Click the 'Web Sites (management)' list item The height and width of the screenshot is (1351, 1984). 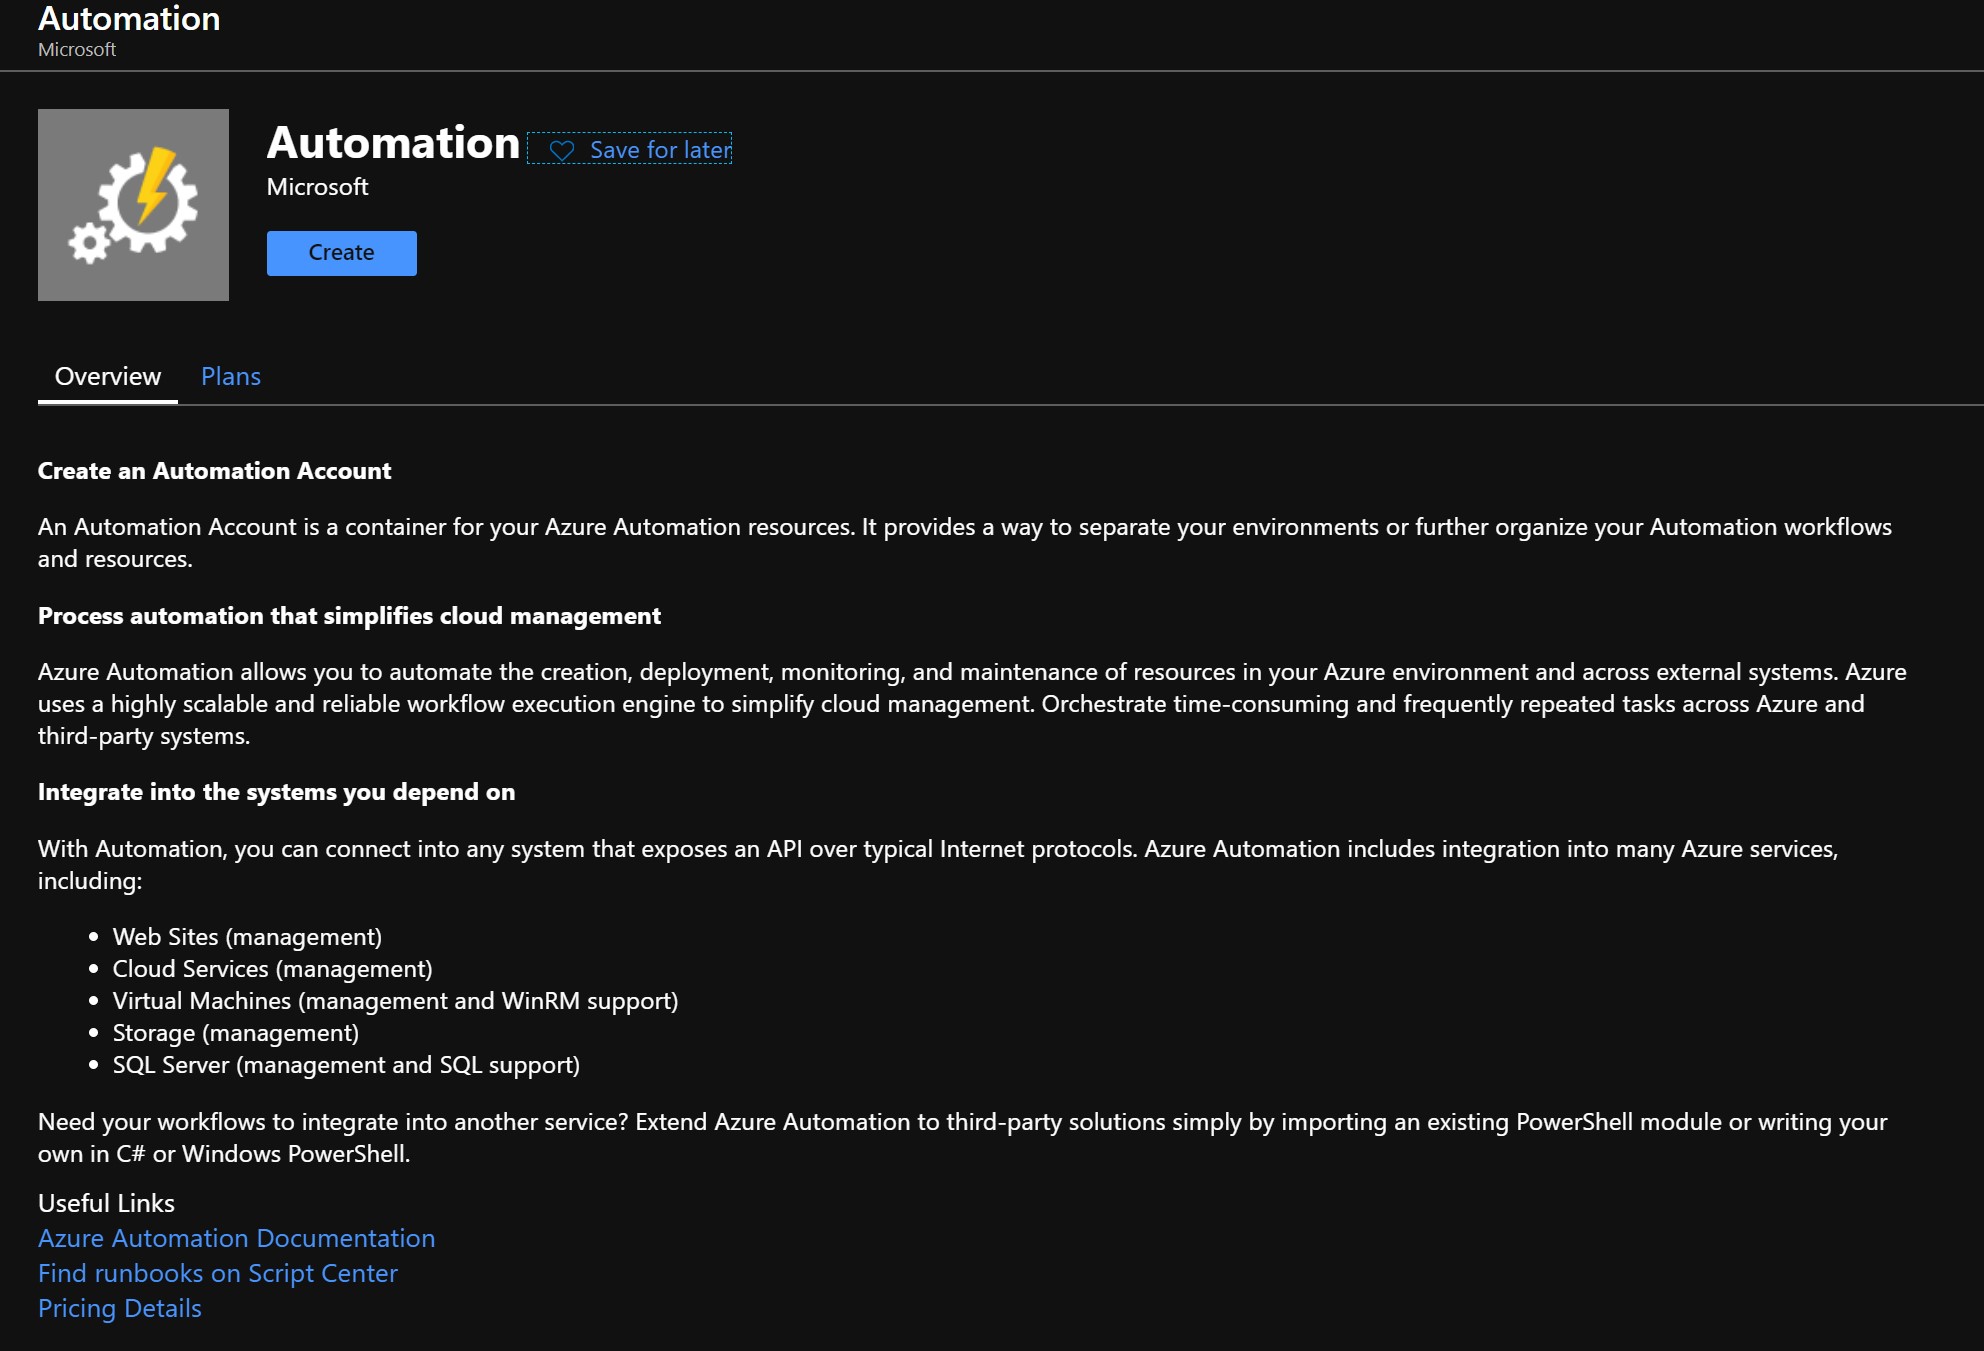(x=247, y=937)
